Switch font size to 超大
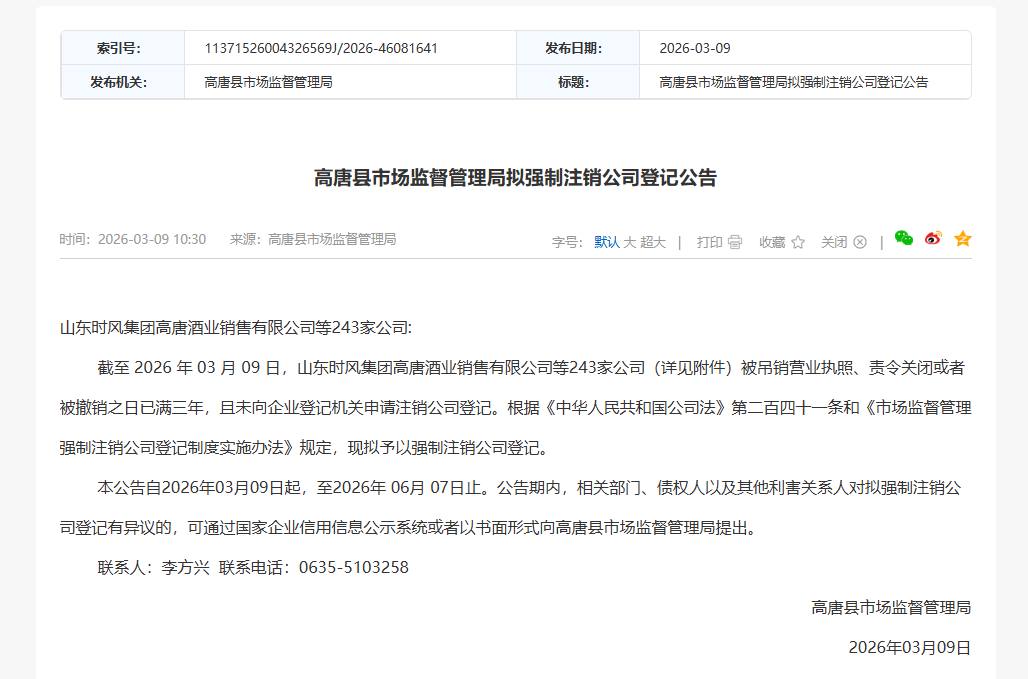 (651, 241)
